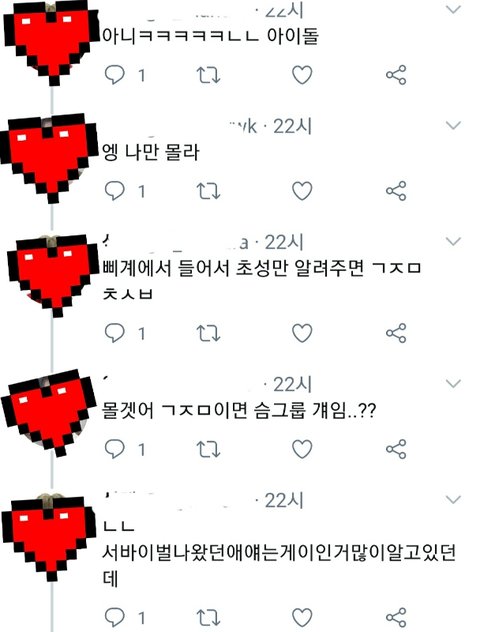Open the chevron menu on the '서바이벌나왔던' tweet
This screenshot has width=480, height=632.
(x=453, y=500)
